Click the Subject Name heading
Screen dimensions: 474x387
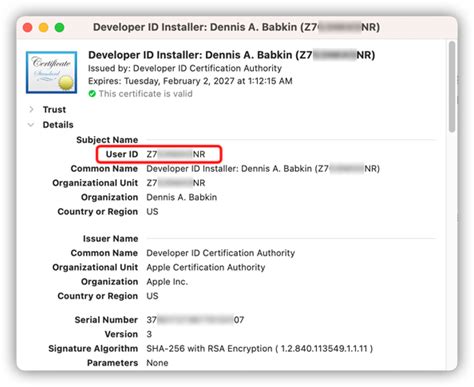click(107, 140)
